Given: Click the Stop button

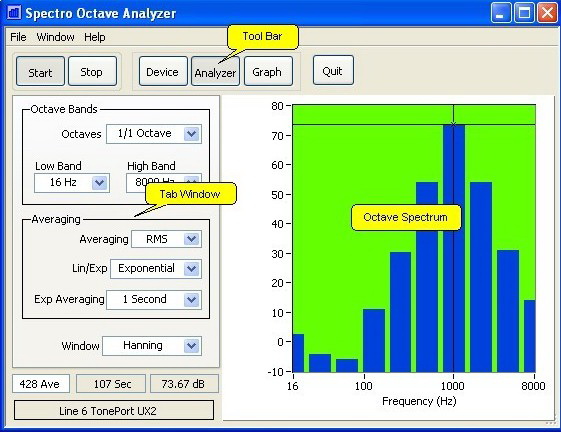Looking at the screenshot, I should 92,71.
